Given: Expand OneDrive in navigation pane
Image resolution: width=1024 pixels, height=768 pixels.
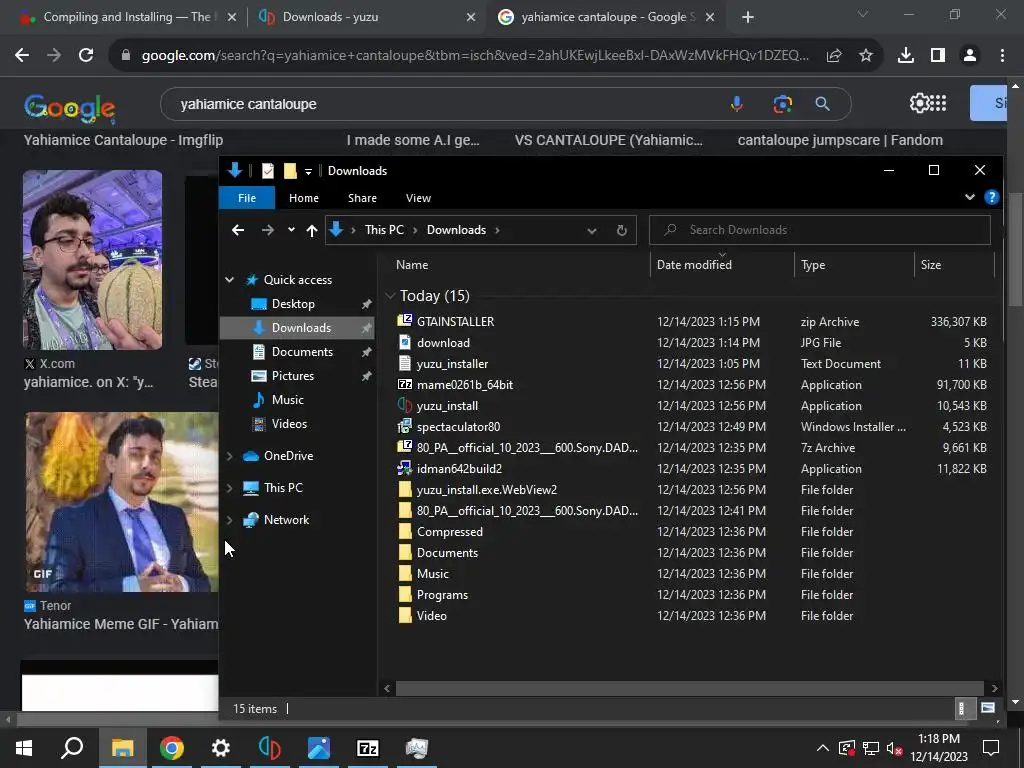Looking at the screenshot, I should (x=229, y=456).
